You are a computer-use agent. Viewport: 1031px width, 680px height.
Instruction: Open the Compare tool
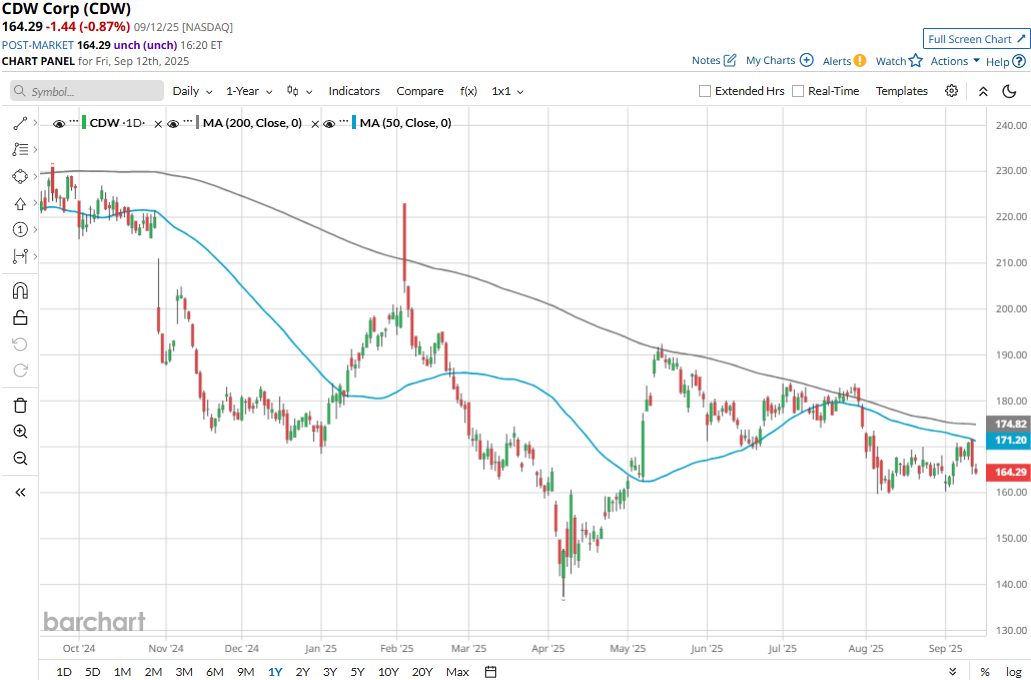point(420,91)
